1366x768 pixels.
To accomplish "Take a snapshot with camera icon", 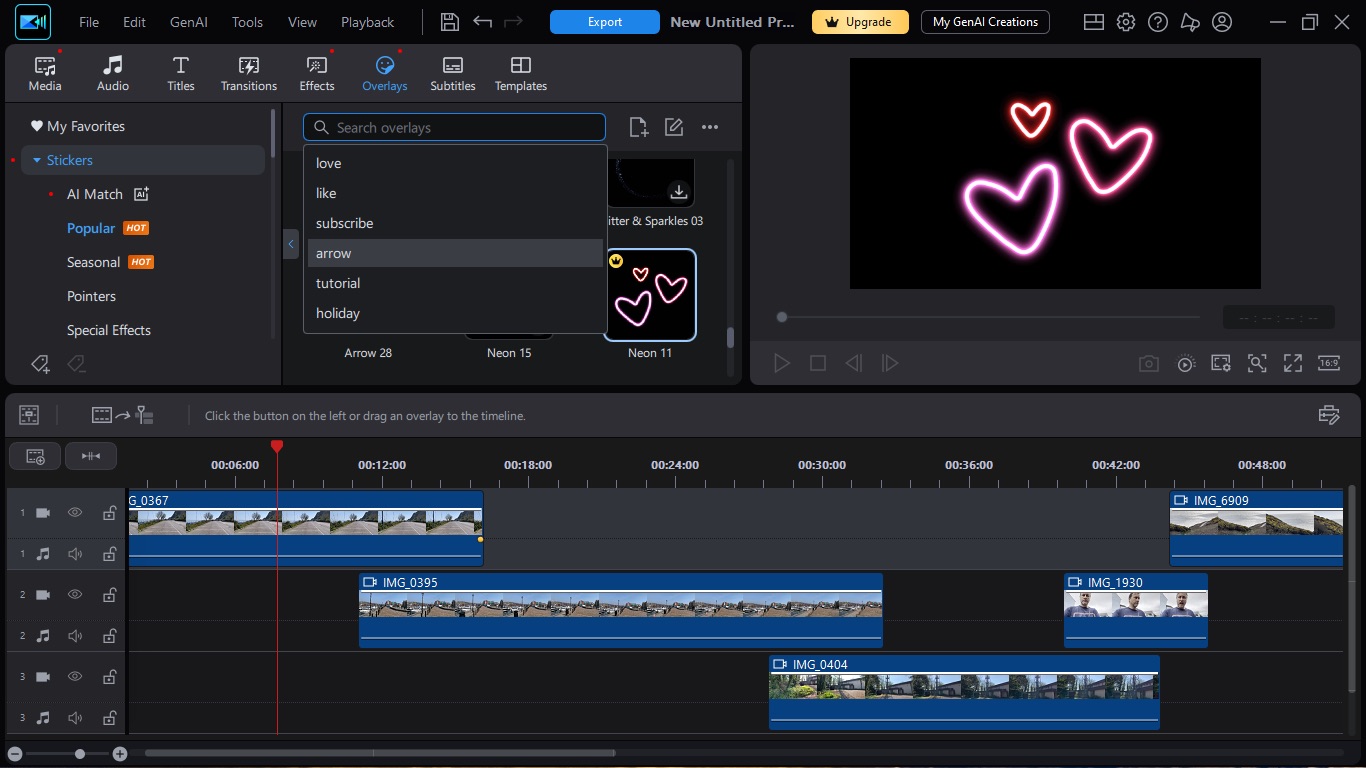I will (x=1149, y=364).
